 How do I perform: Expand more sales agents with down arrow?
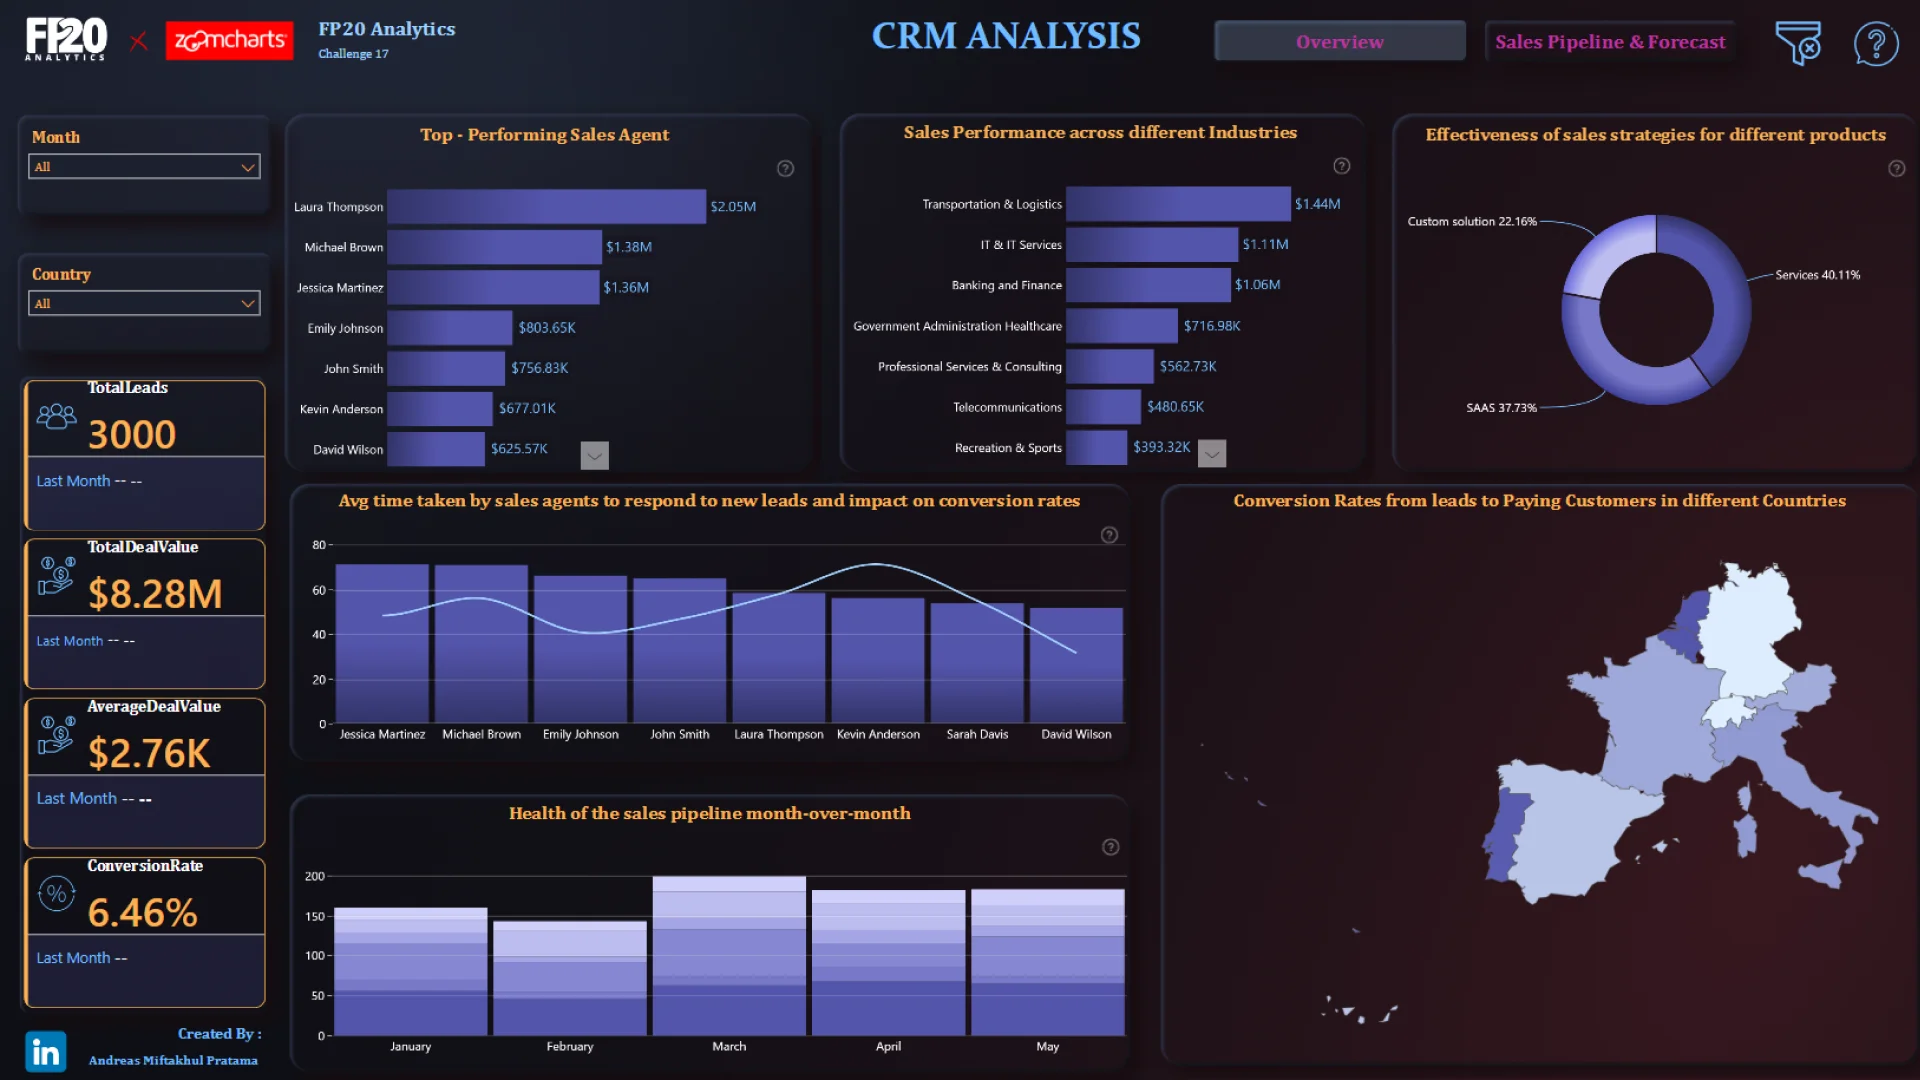(594, 456)
